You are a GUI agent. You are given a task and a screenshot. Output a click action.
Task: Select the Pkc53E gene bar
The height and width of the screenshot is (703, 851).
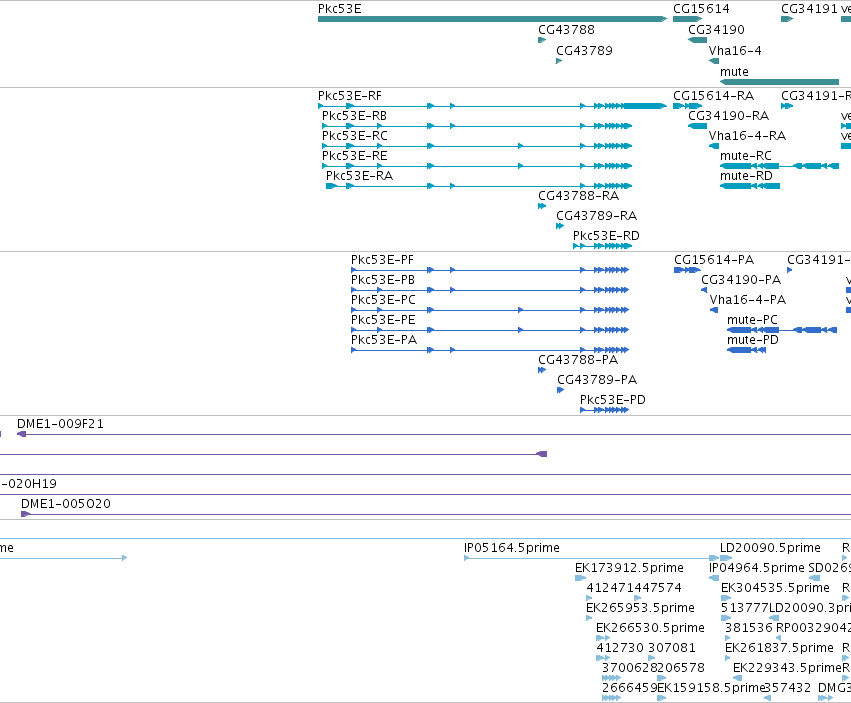pyautogui.click(x=492, y=19)
